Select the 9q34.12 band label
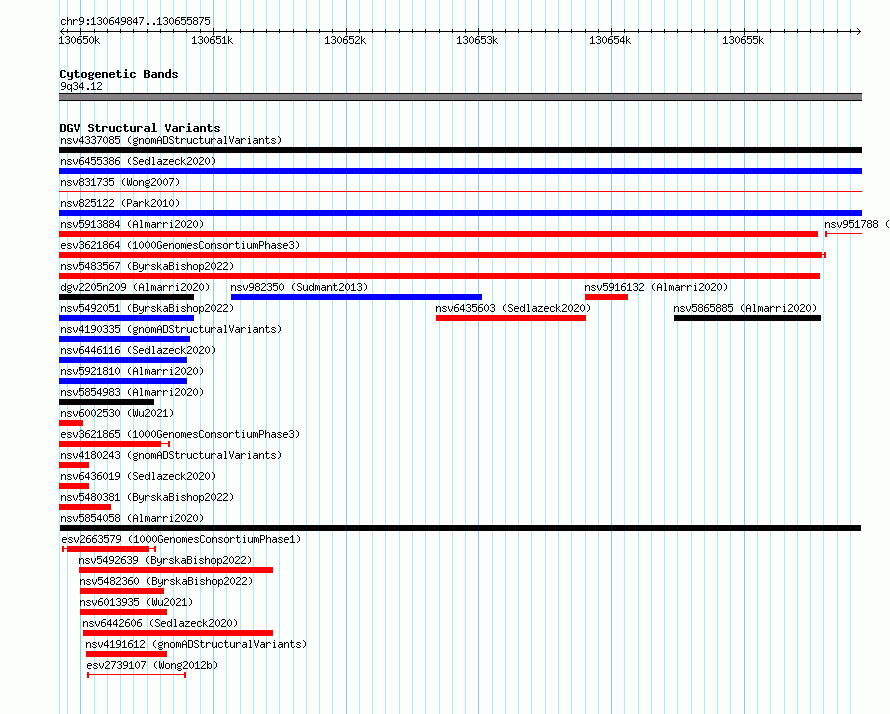Image resolution: width=890 pixels, height=714 pixels. 81,86
